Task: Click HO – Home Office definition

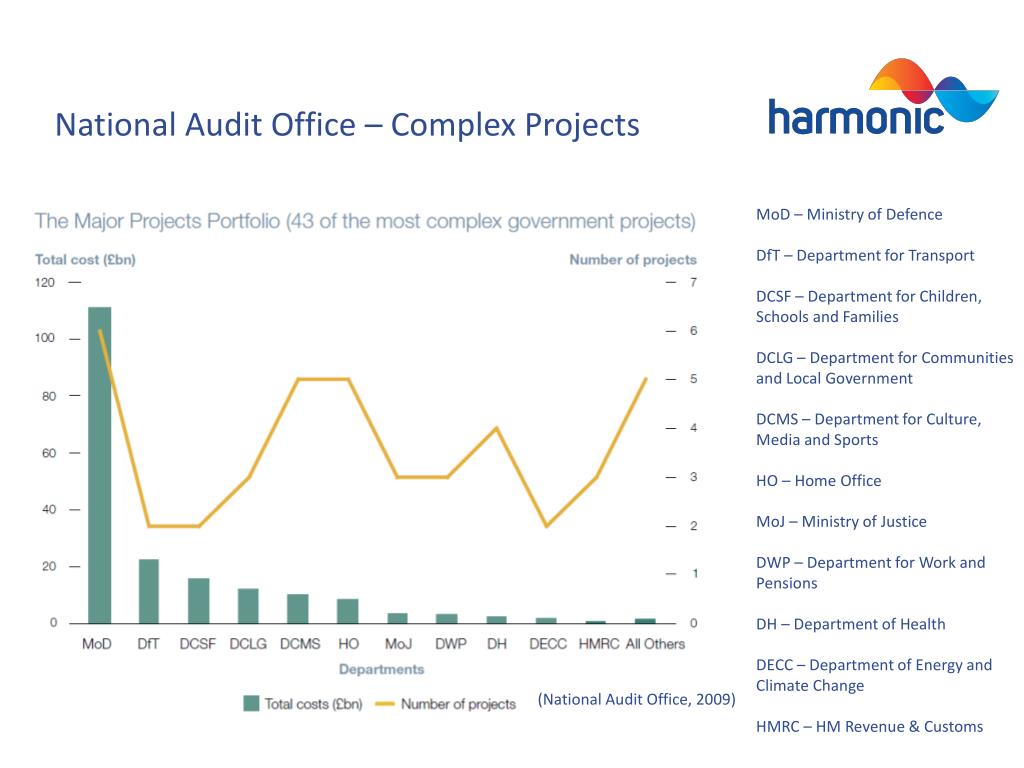Action: (x=818, y=481)
